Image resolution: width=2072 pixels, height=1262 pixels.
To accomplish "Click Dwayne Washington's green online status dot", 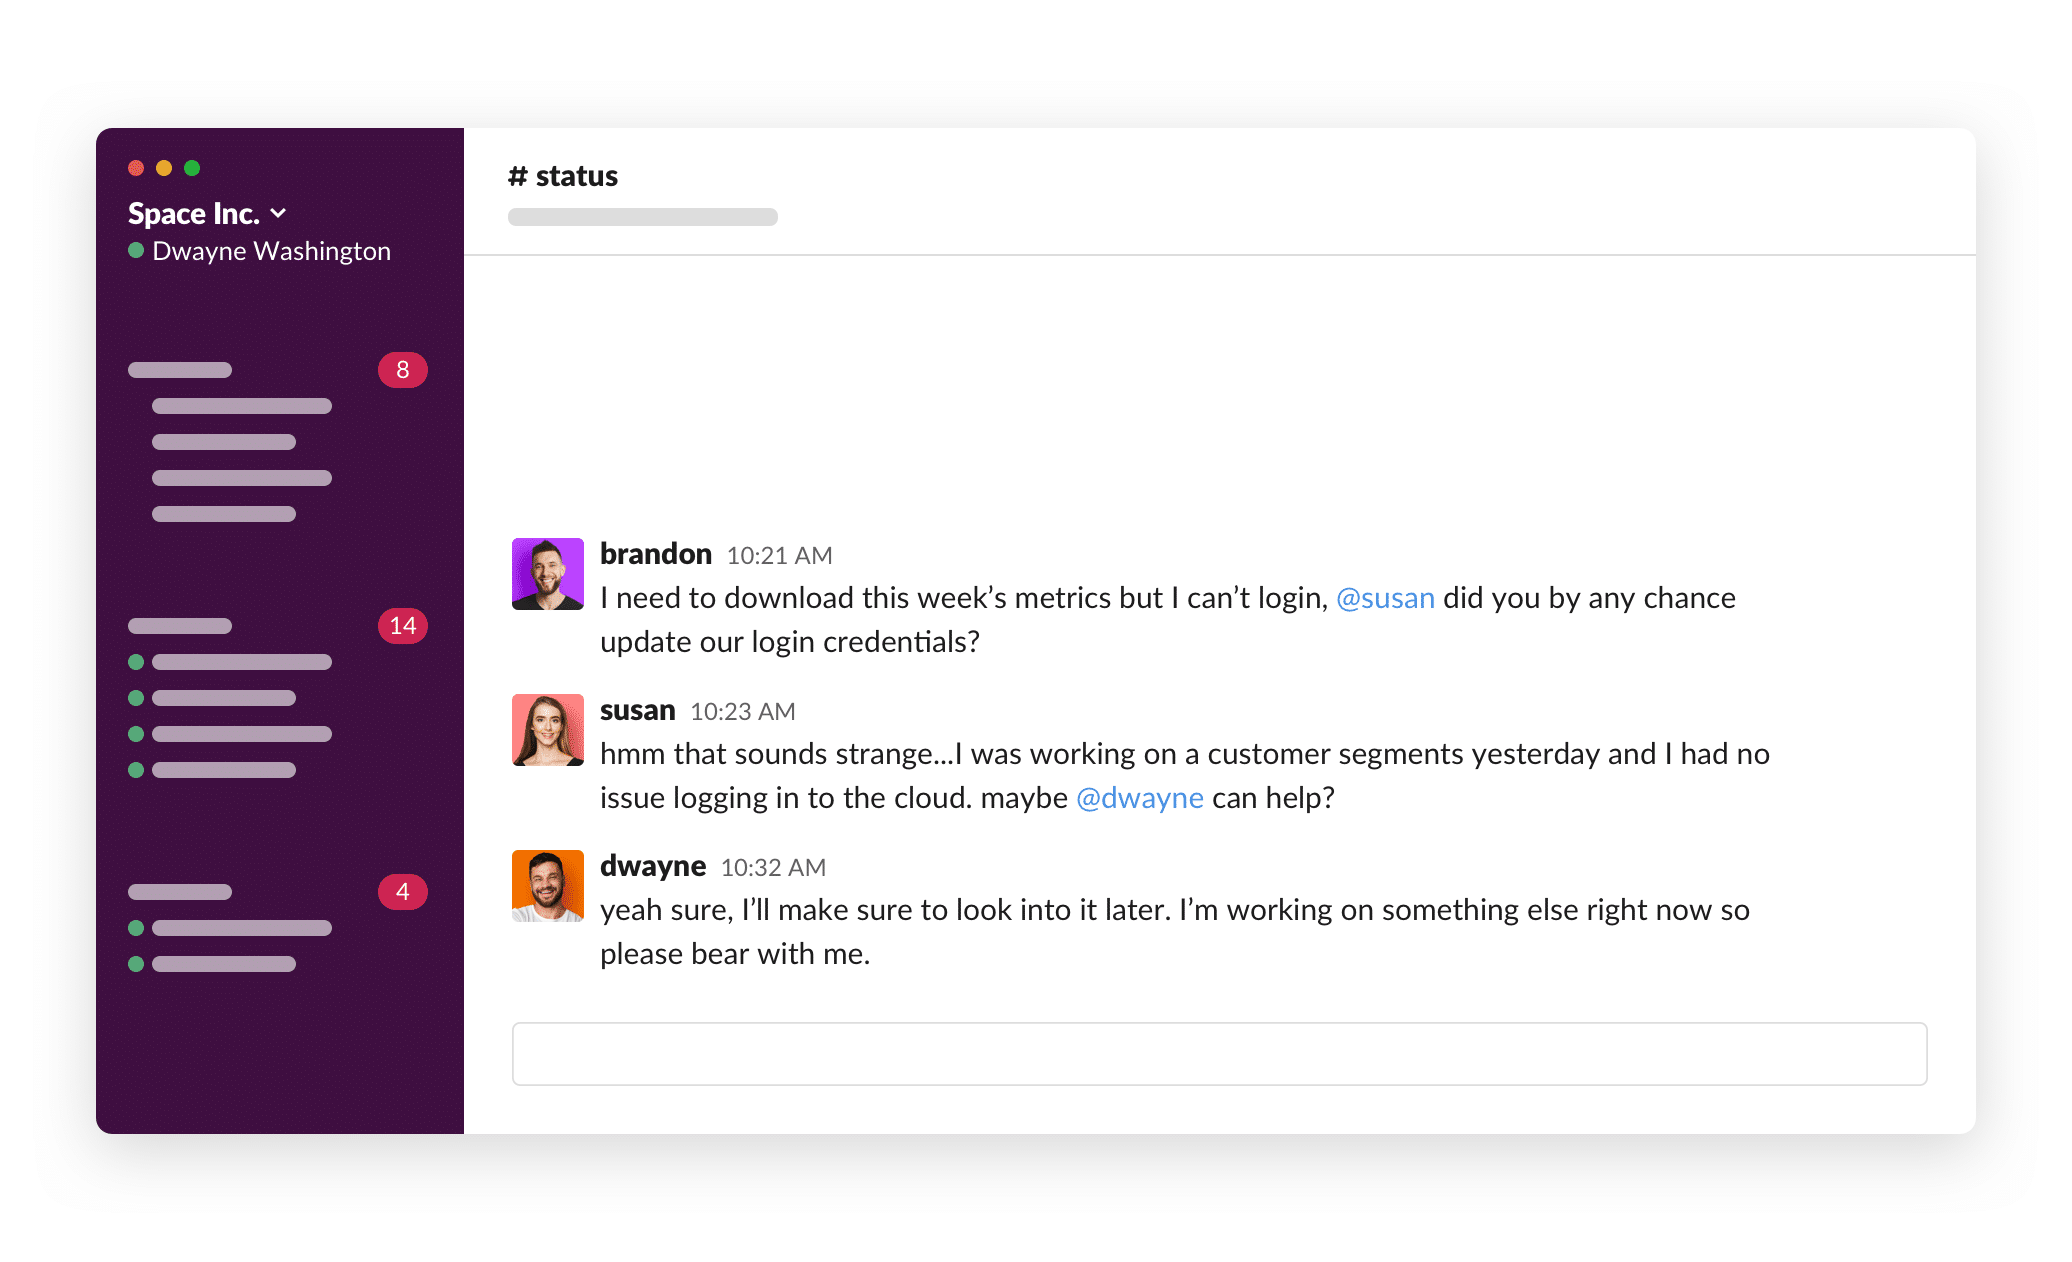I will click(x=136, y=250).
